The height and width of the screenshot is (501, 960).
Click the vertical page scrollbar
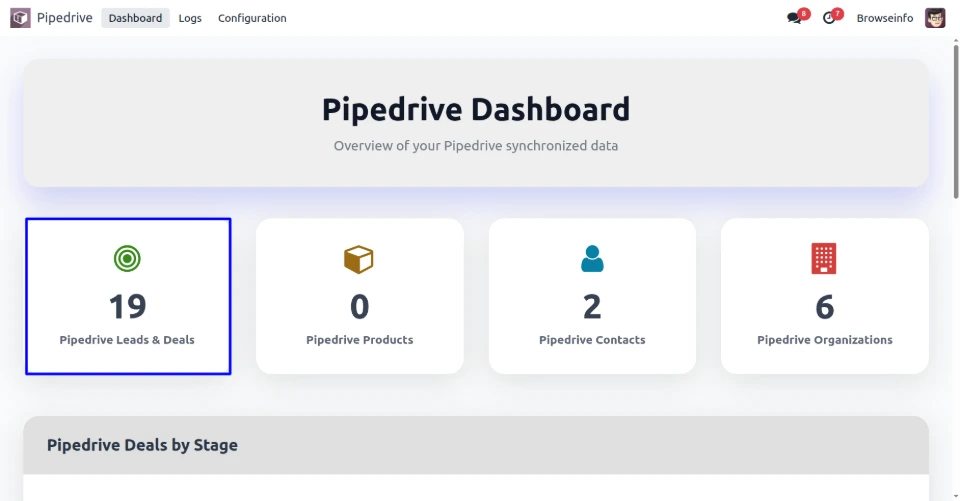click(956, 121)
